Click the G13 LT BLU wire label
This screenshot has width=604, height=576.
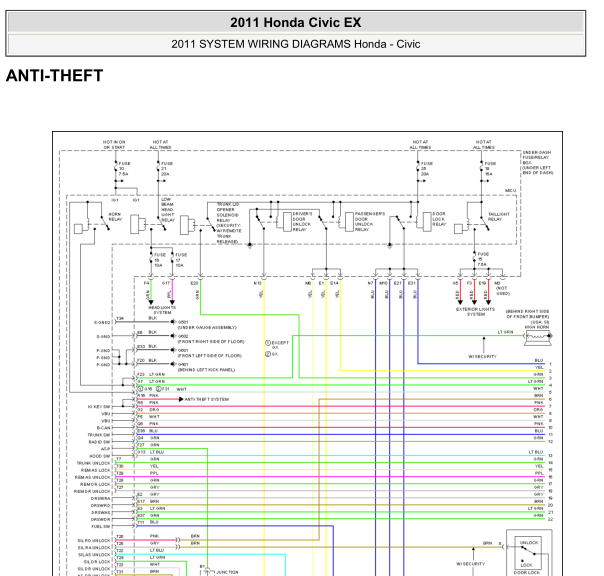(x=151, y=452)
